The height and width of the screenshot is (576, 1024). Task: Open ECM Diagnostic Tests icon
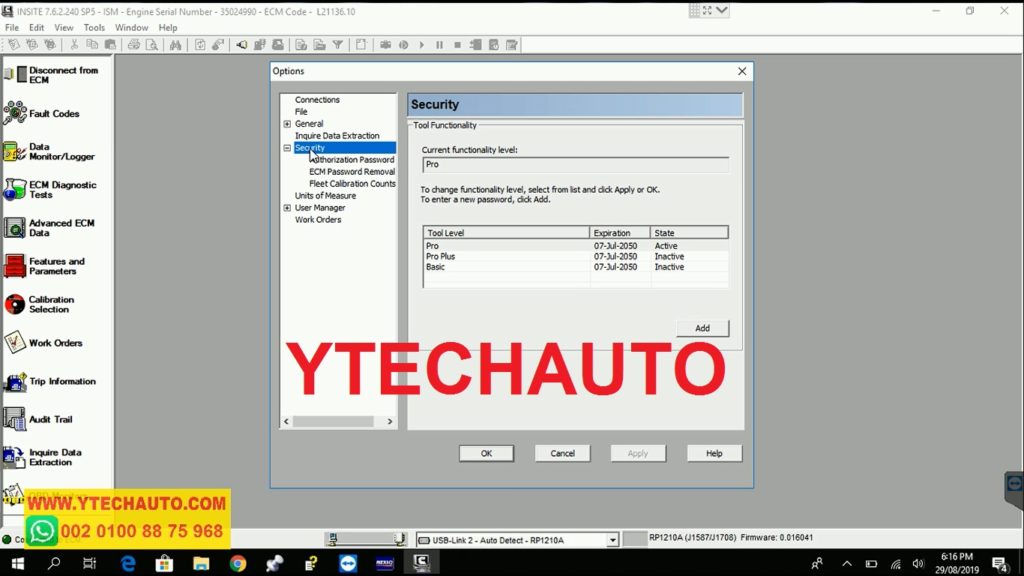[14, 190]
